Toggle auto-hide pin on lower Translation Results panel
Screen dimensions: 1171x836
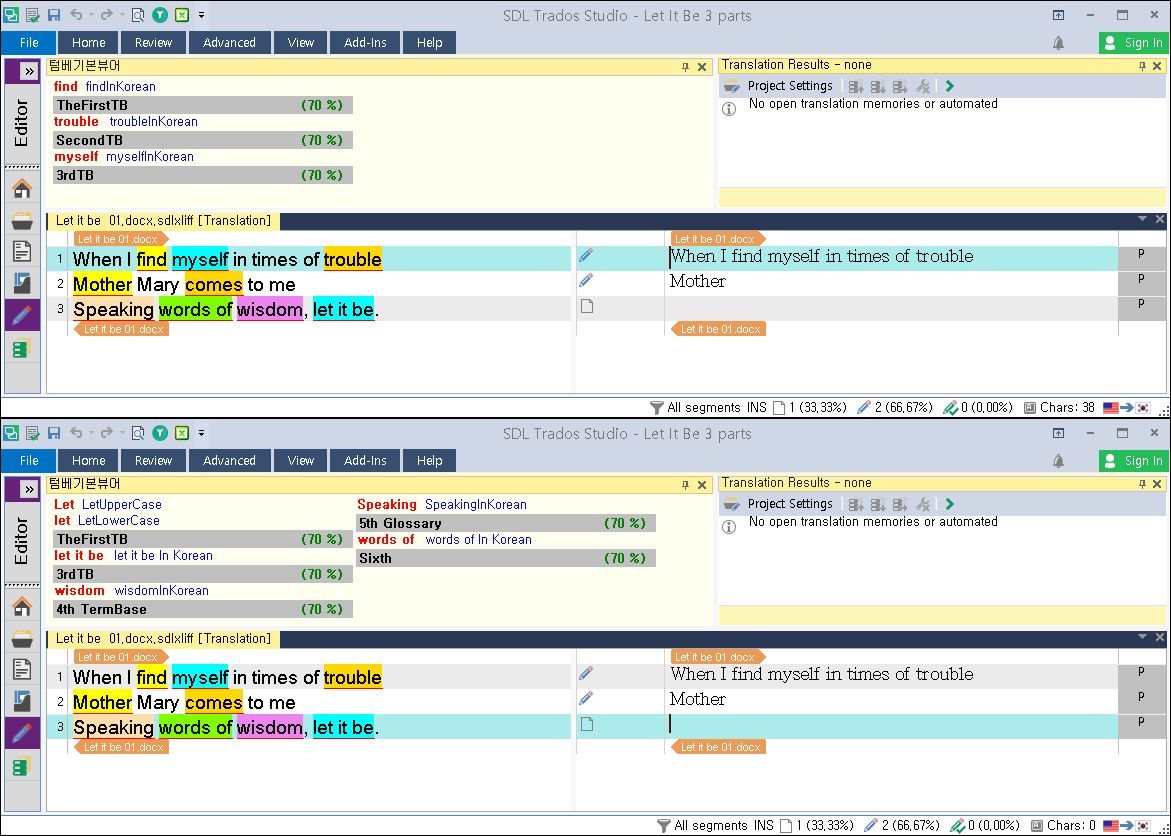tap(1142, 485)
